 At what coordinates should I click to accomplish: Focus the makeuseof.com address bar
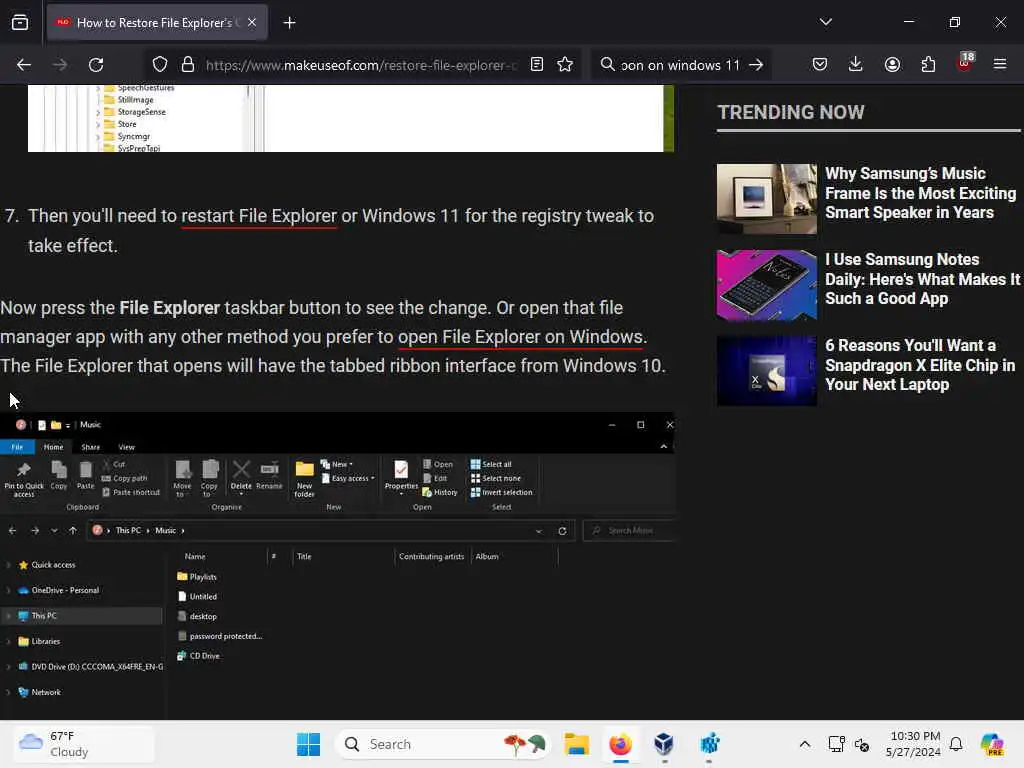tap(361, 65)
